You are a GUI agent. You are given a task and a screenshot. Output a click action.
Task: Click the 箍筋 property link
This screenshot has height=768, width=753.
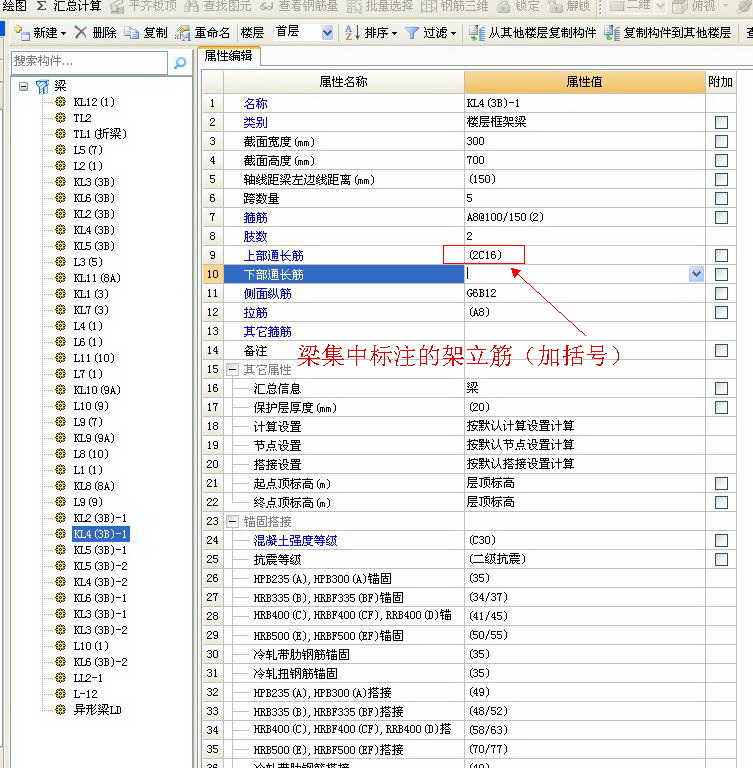click(x=255, y=217)
